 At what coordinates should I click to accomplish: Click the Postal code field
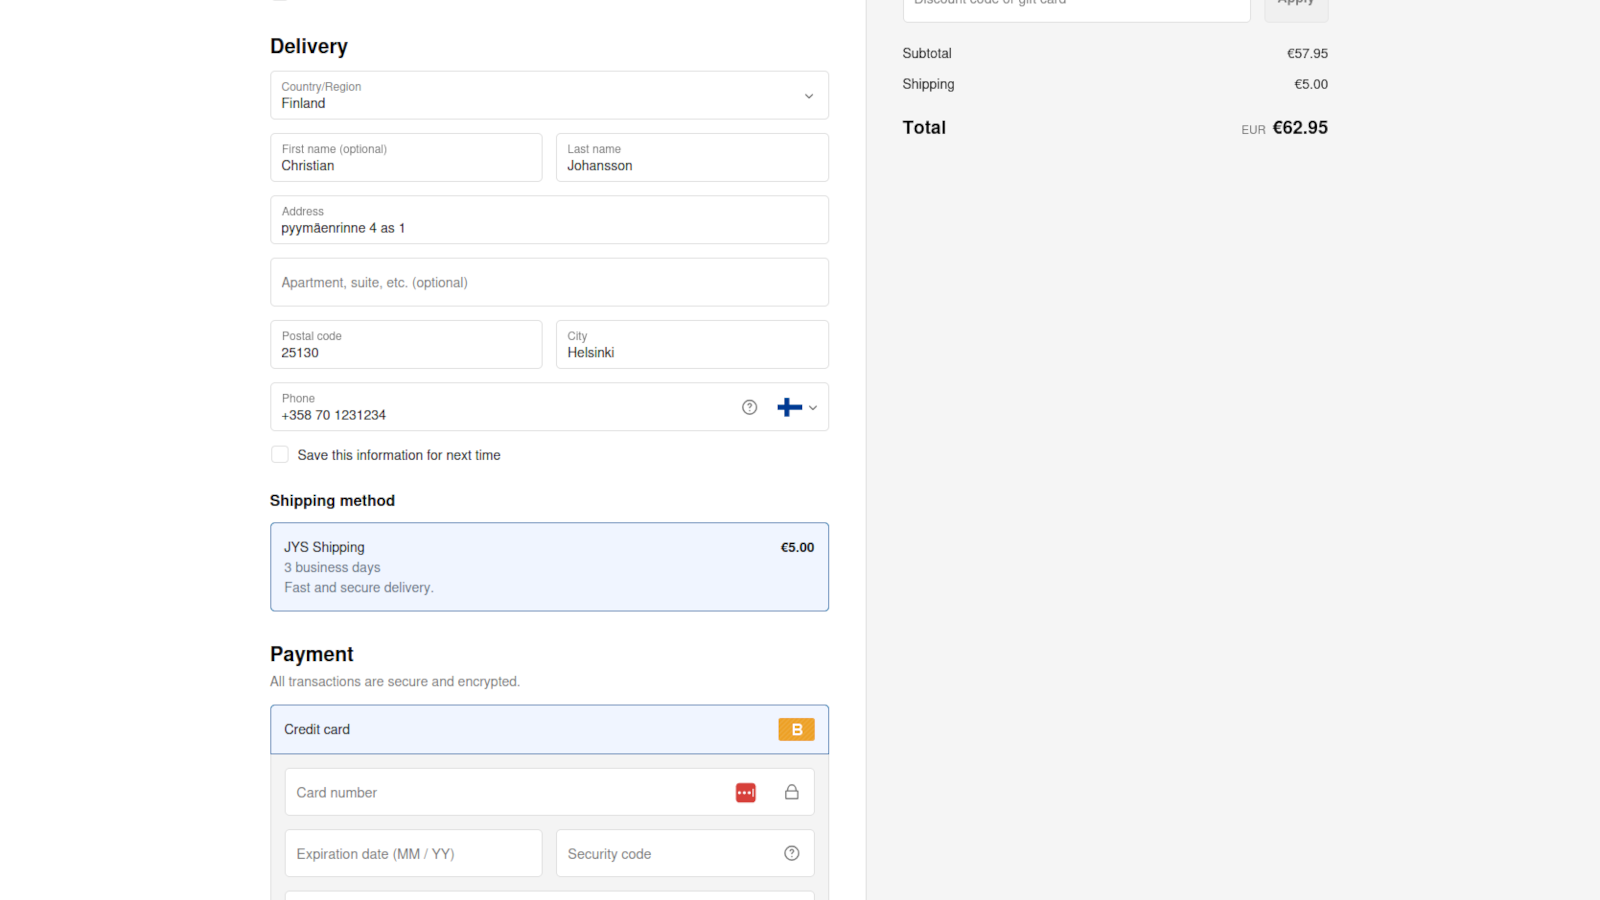click(x=406, y=345)
